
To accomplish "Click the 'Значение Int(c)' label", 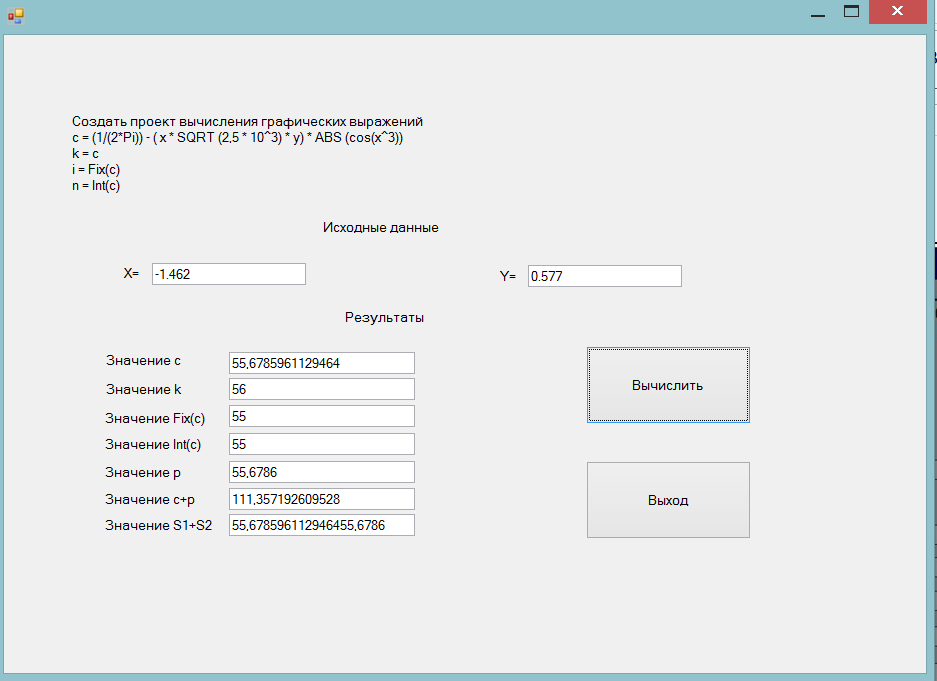I will [153, 444].
